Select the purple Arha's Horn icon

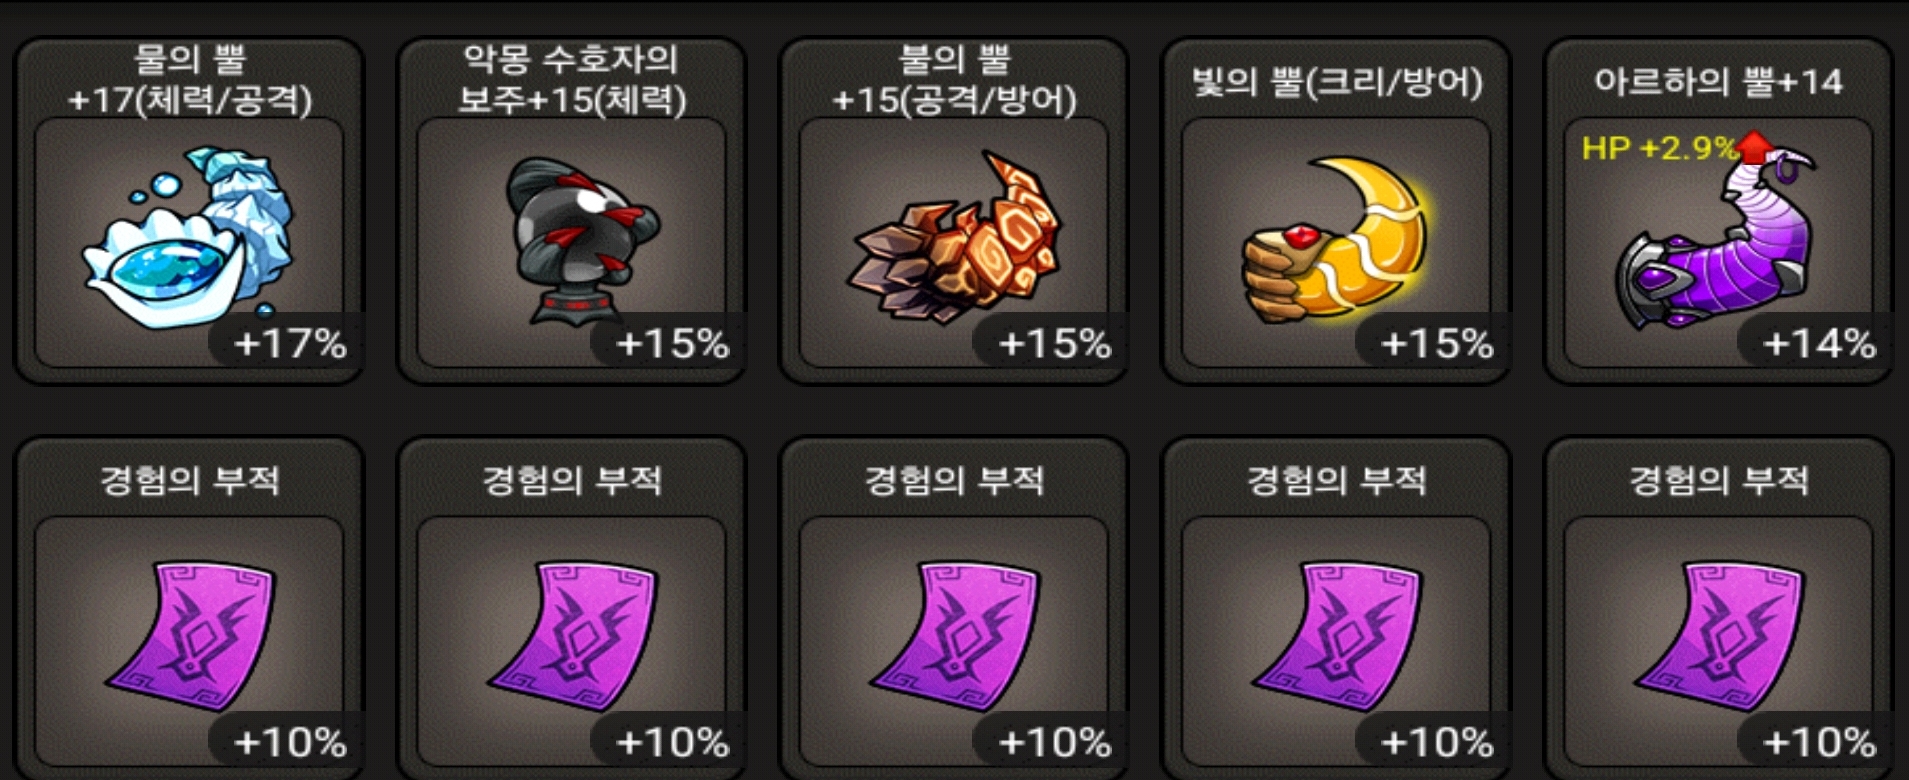[1716, 240]
